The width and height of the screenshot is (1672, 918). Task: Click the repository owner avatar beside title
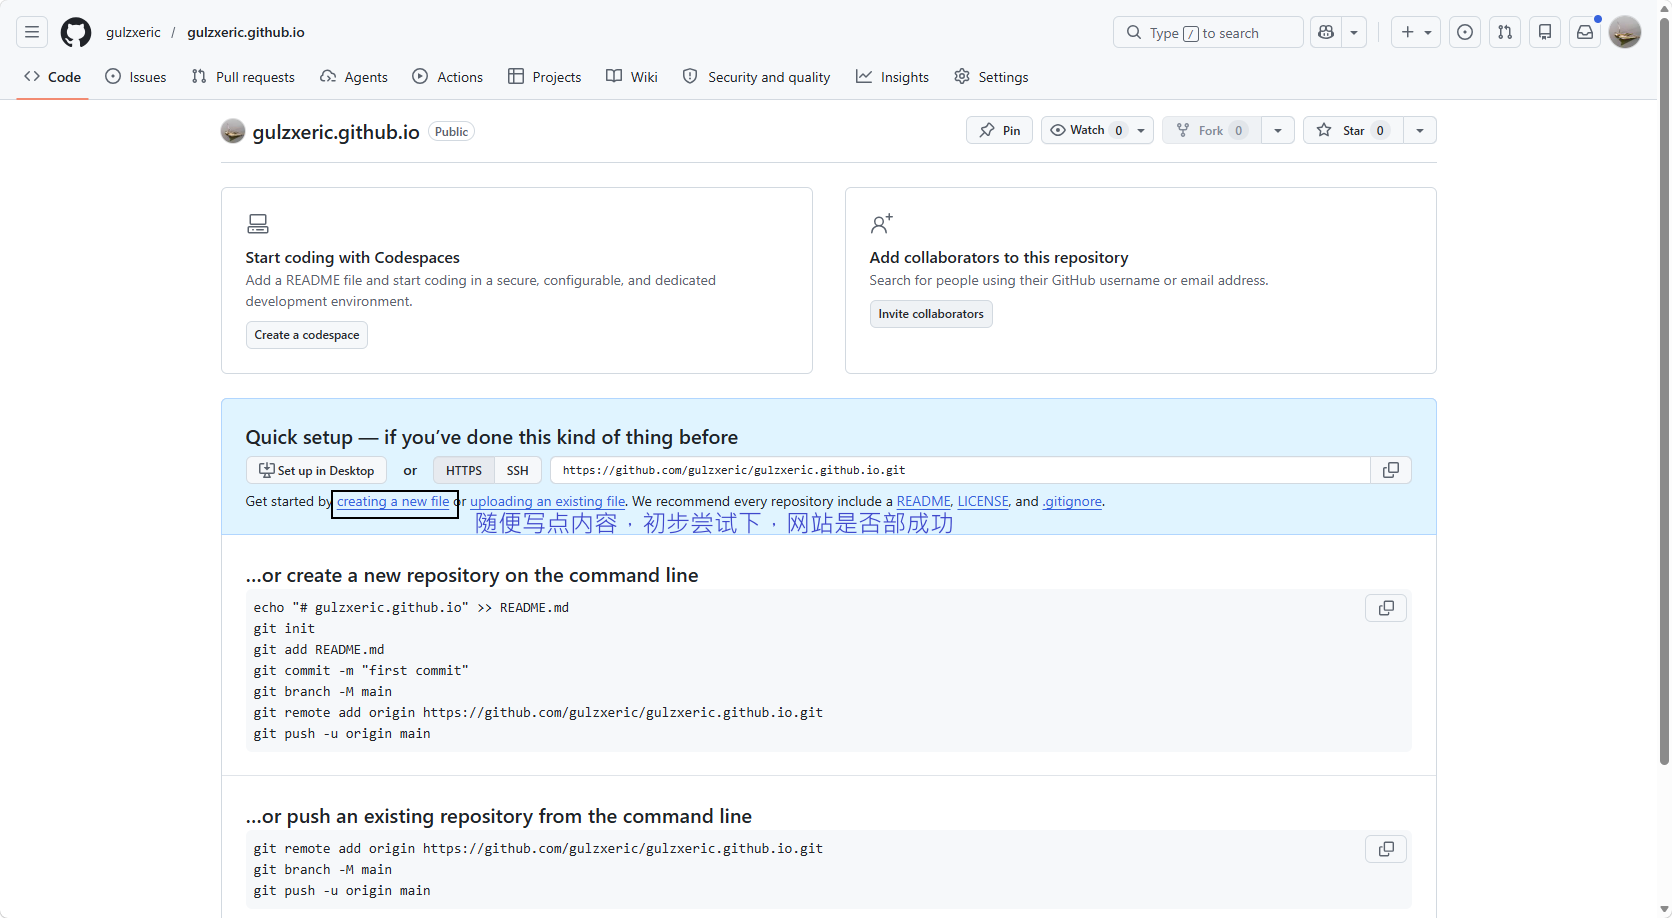click(x=233, y=131)
